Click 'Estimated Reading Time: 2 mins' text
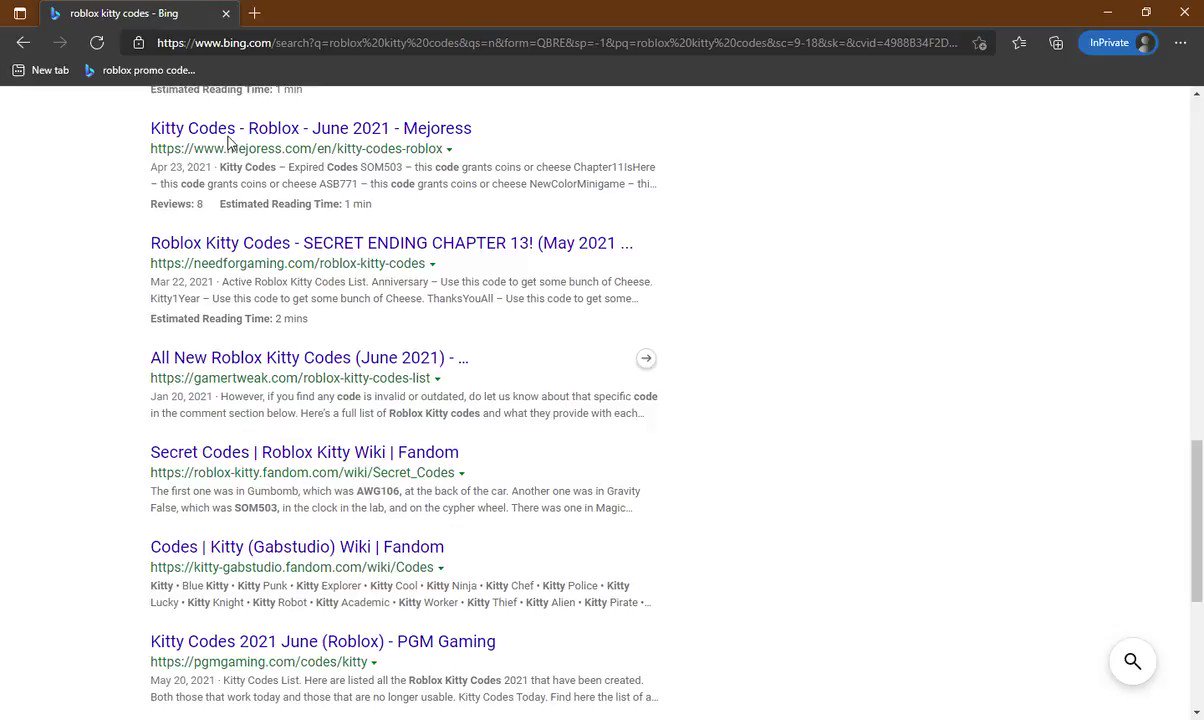 coord(229,319)
